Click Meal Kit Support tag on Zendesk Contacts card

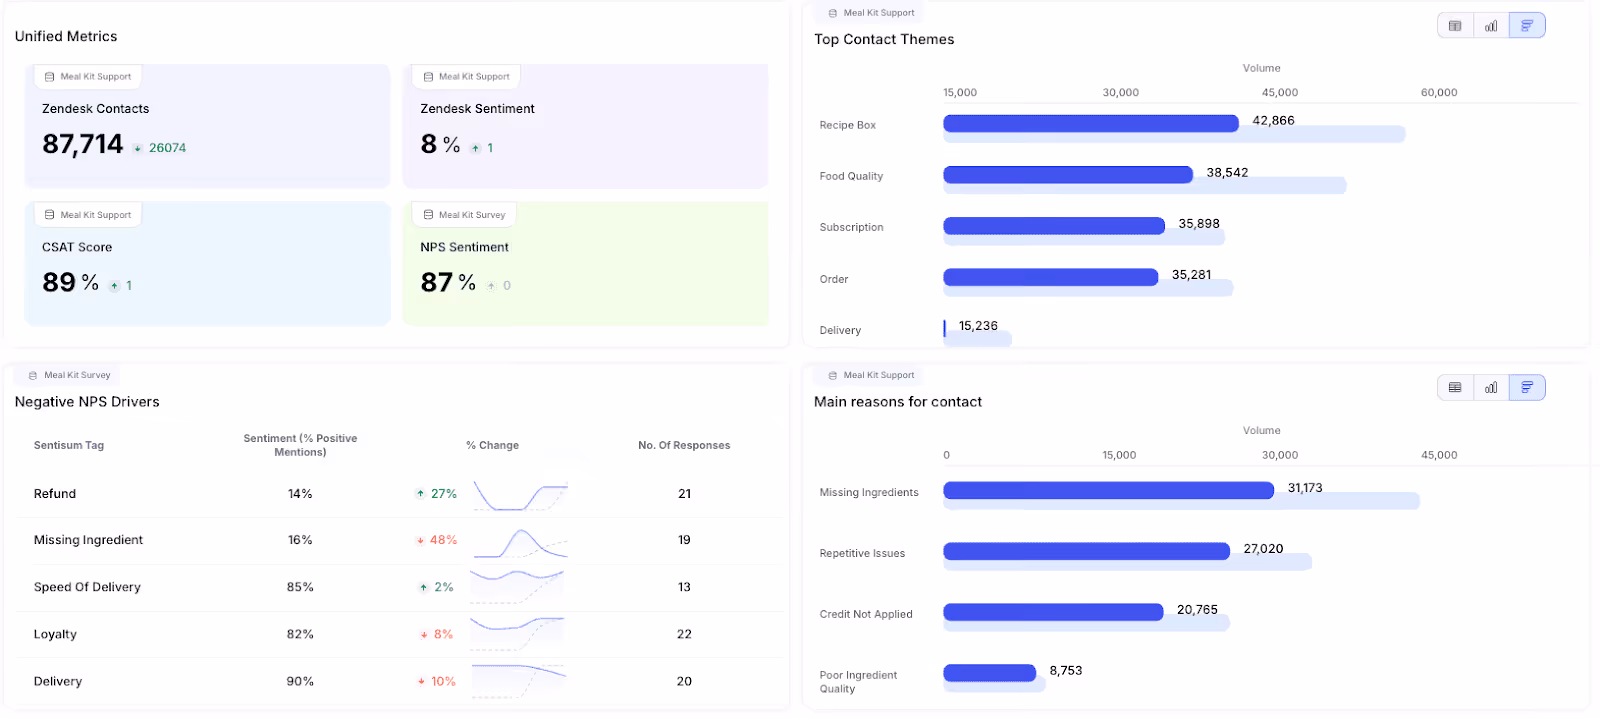click(88, 77)
